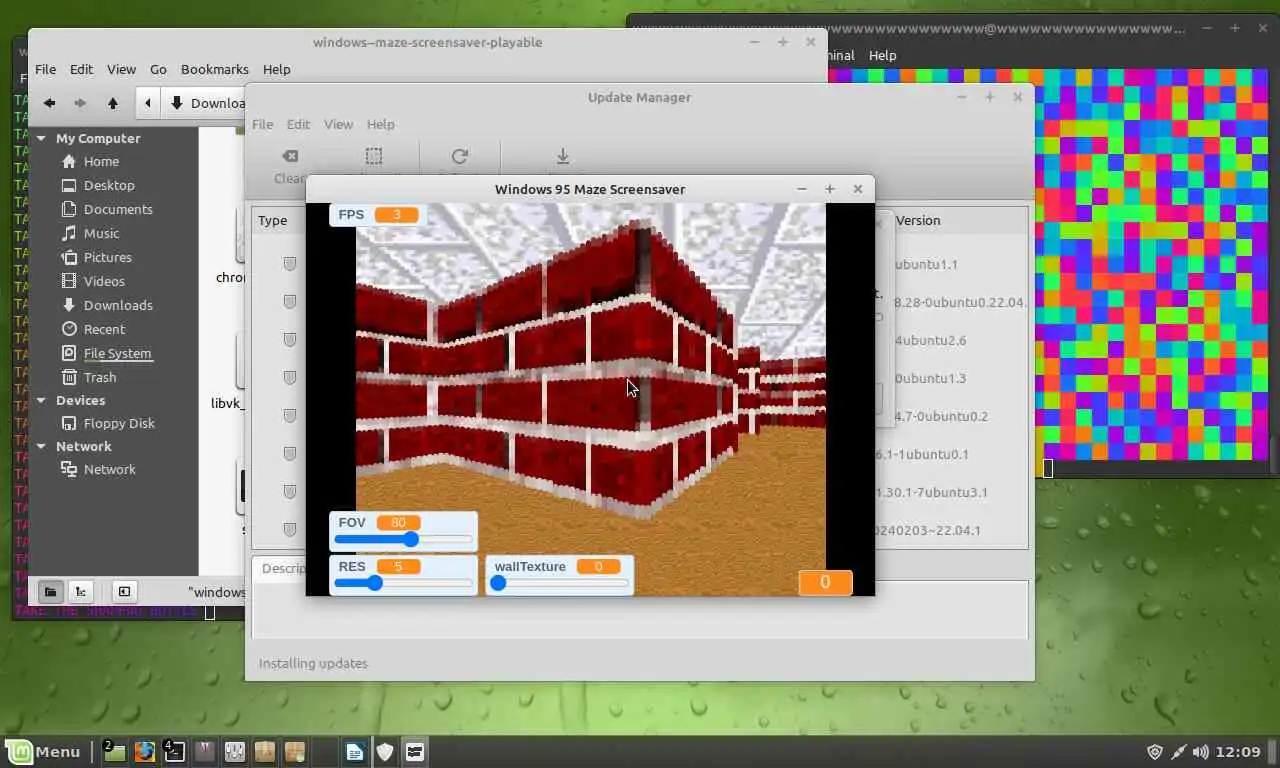Open the Edit menu in Update Manager
Image resolution: width=1280 pixels, height=768 pixels.
[298, 124]
